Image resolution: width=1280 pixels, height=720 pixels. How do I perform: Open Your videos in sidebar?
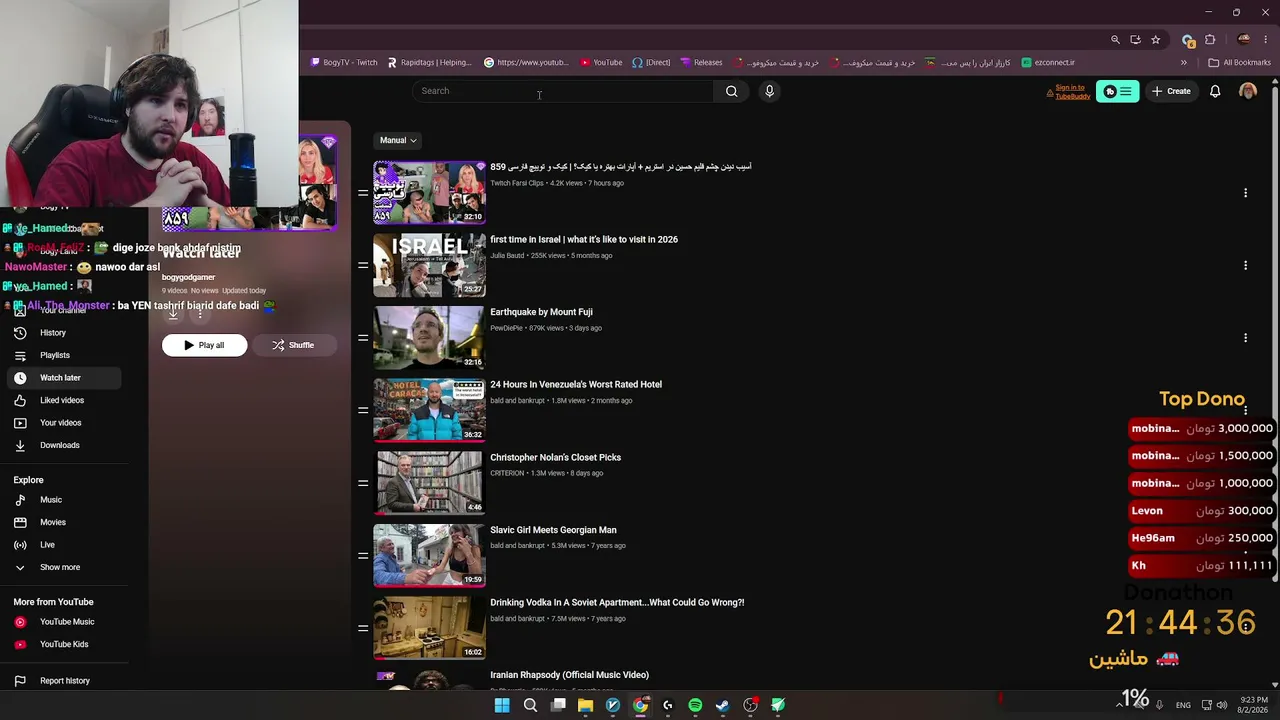tap(60, 423)
